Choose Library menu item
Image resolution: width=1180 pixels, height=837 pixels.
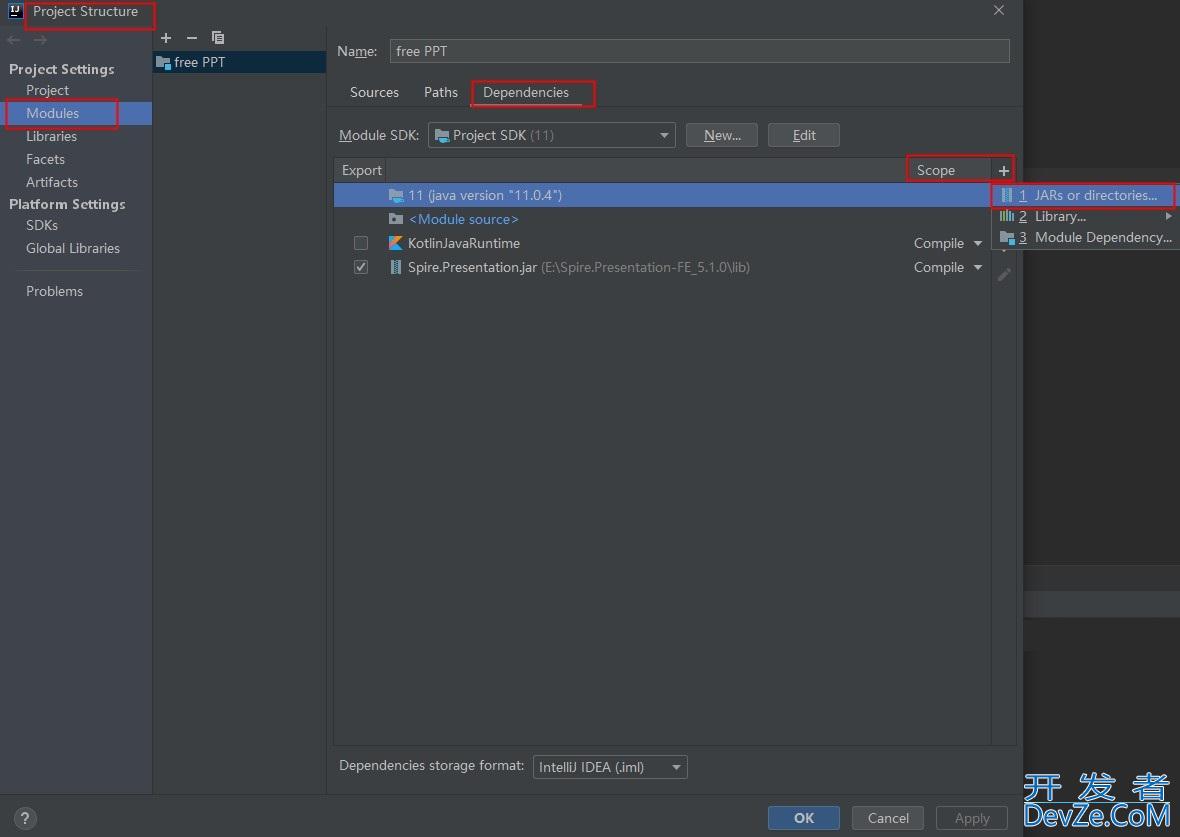click(1084, 216)
